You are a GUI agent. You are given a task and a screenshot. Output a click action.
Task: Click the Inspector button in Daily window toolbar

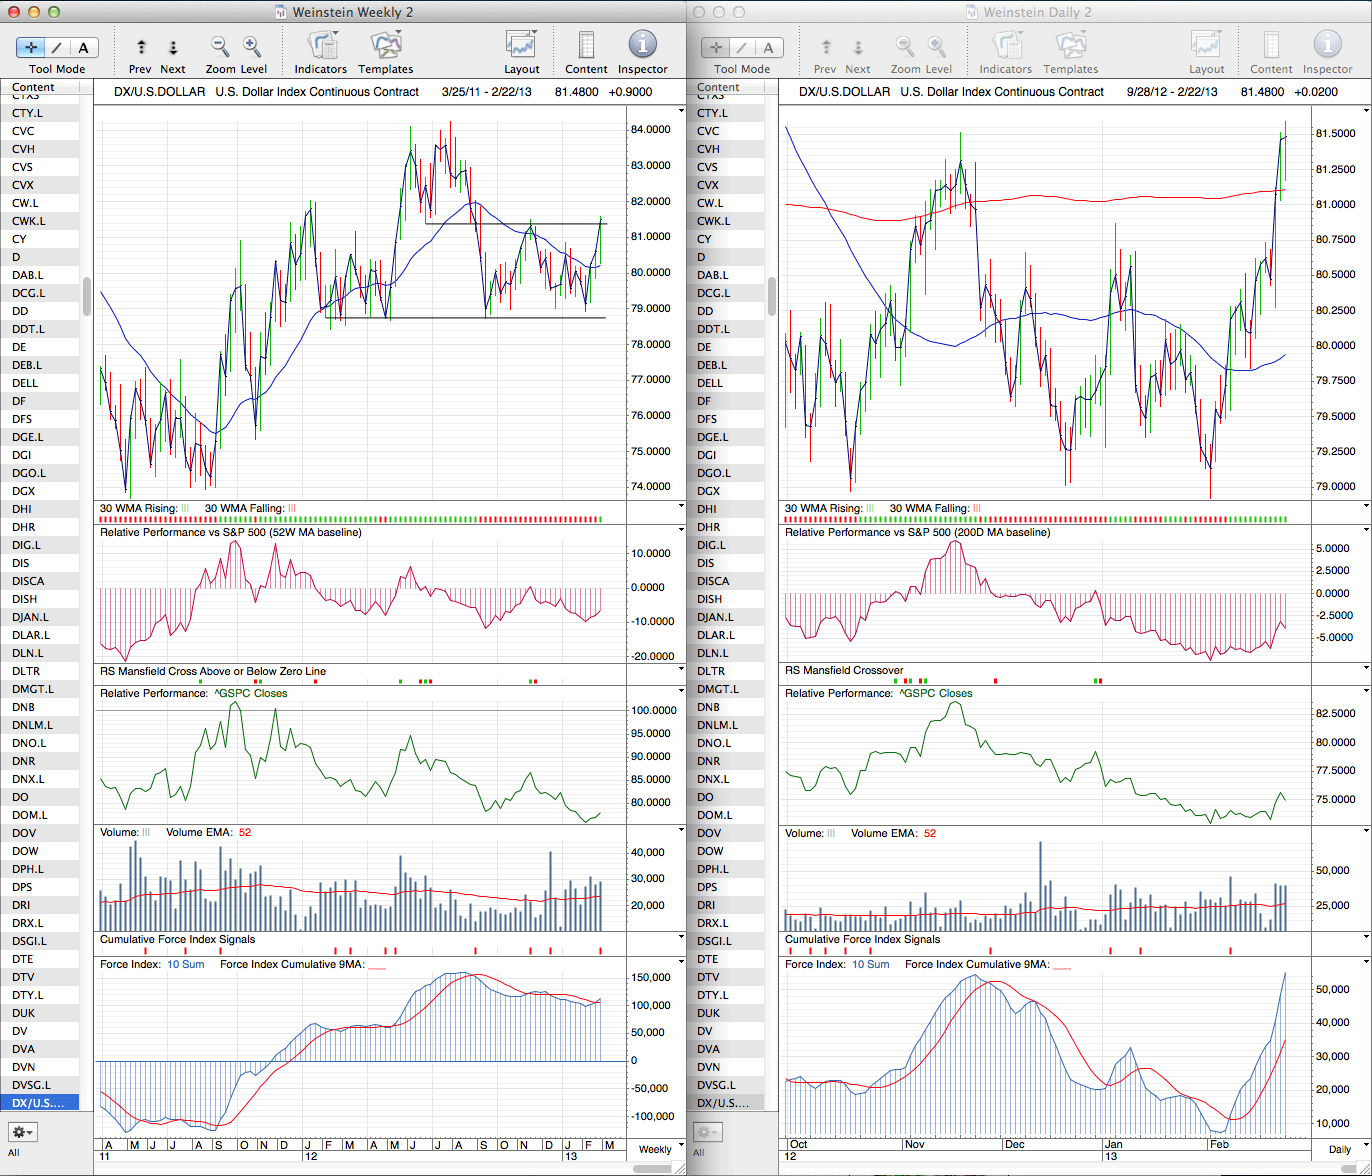click(x=1327, y=46)
